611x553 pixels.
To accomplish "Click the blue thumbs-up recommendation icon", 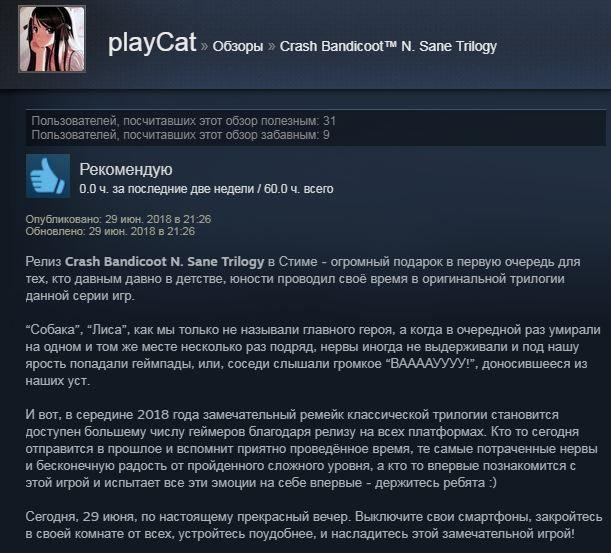I will 48,175.
